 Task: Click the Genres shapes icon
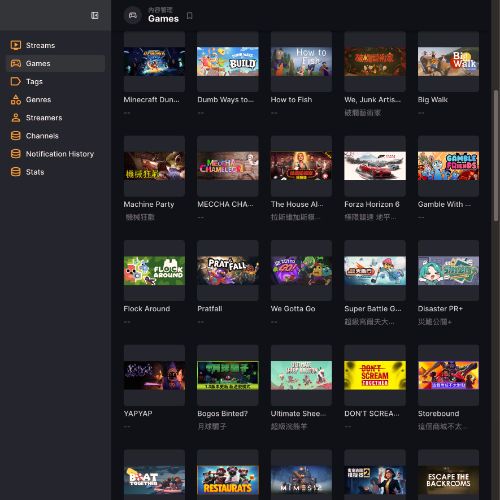(x=16, y=99)
